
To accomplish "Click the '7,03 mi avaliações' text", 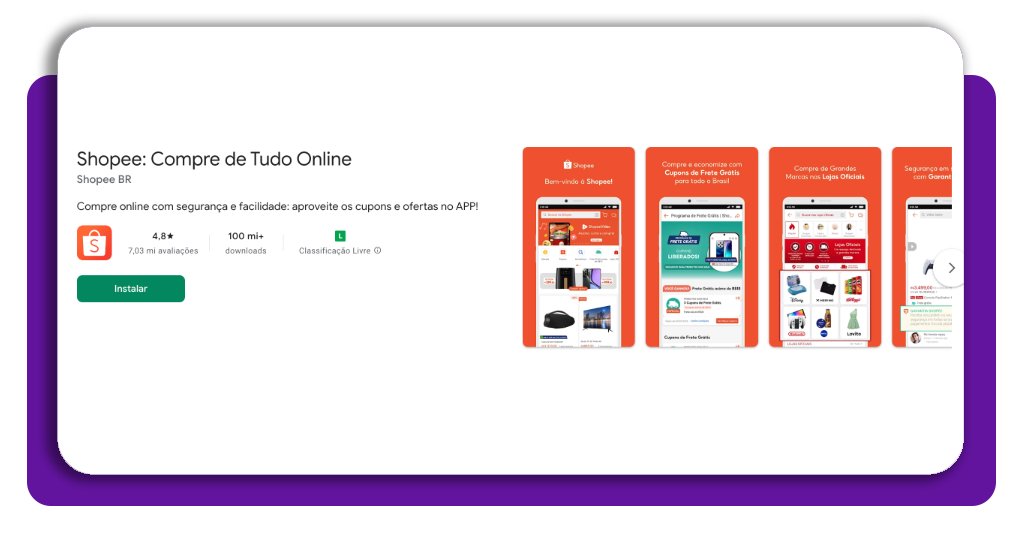I will click(x=163, y=251).
